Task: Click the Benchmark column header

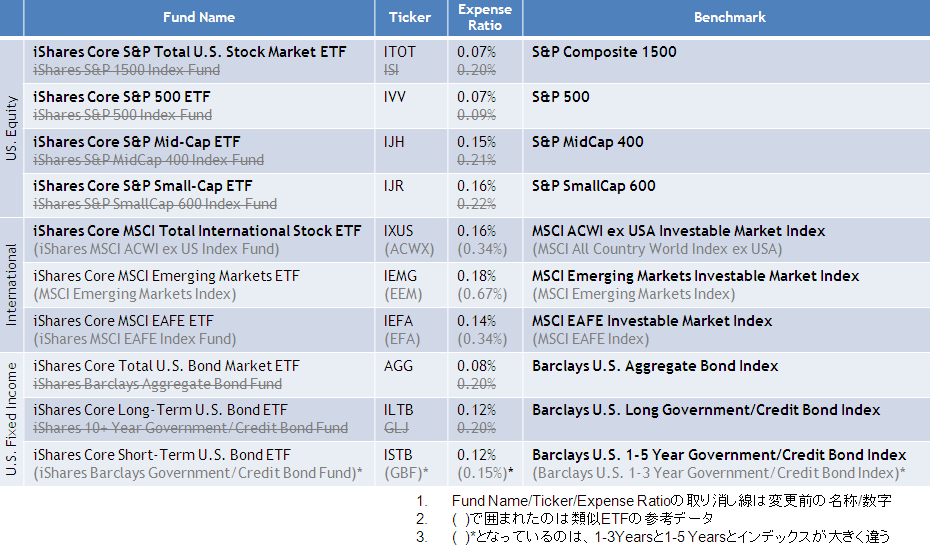Action: (729, 17)
